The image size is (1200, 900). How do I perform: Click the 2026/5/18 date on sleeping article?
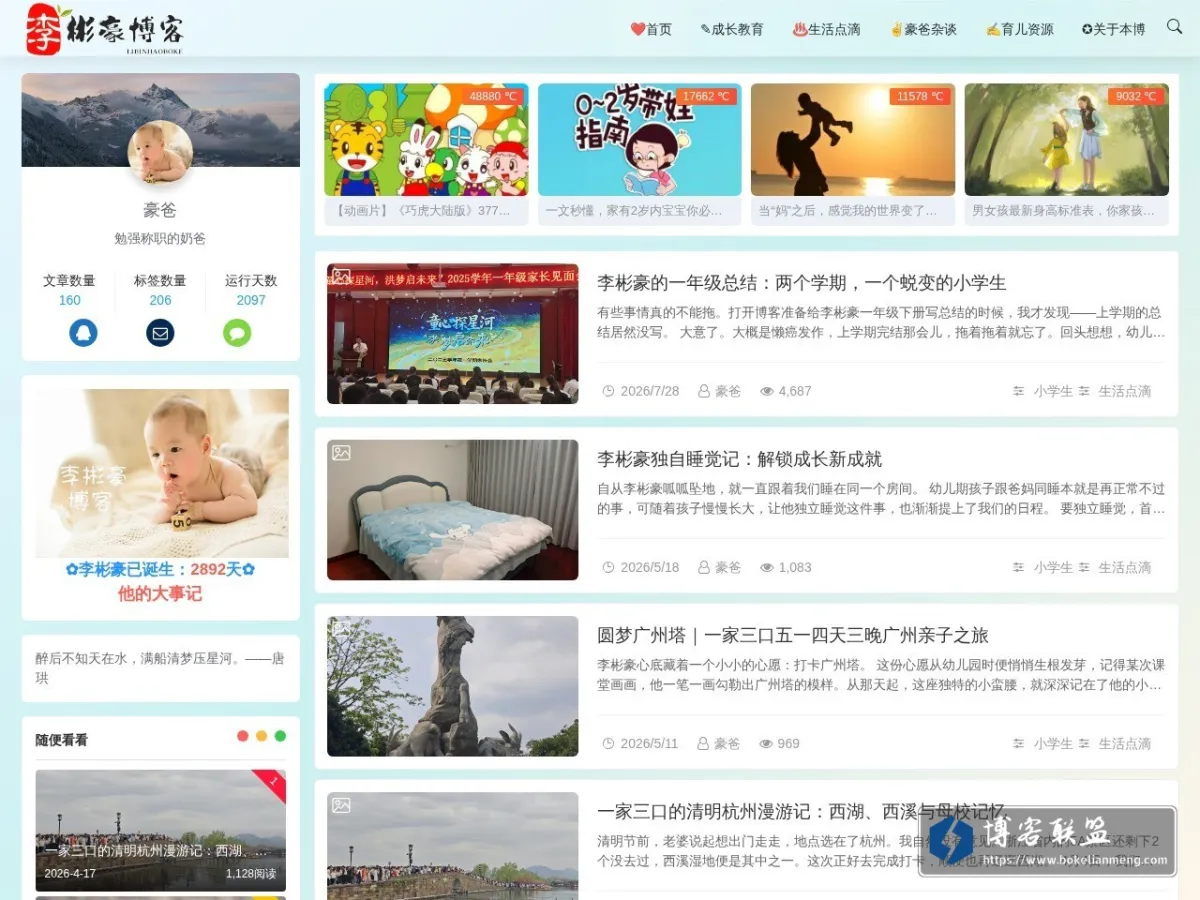641,567
